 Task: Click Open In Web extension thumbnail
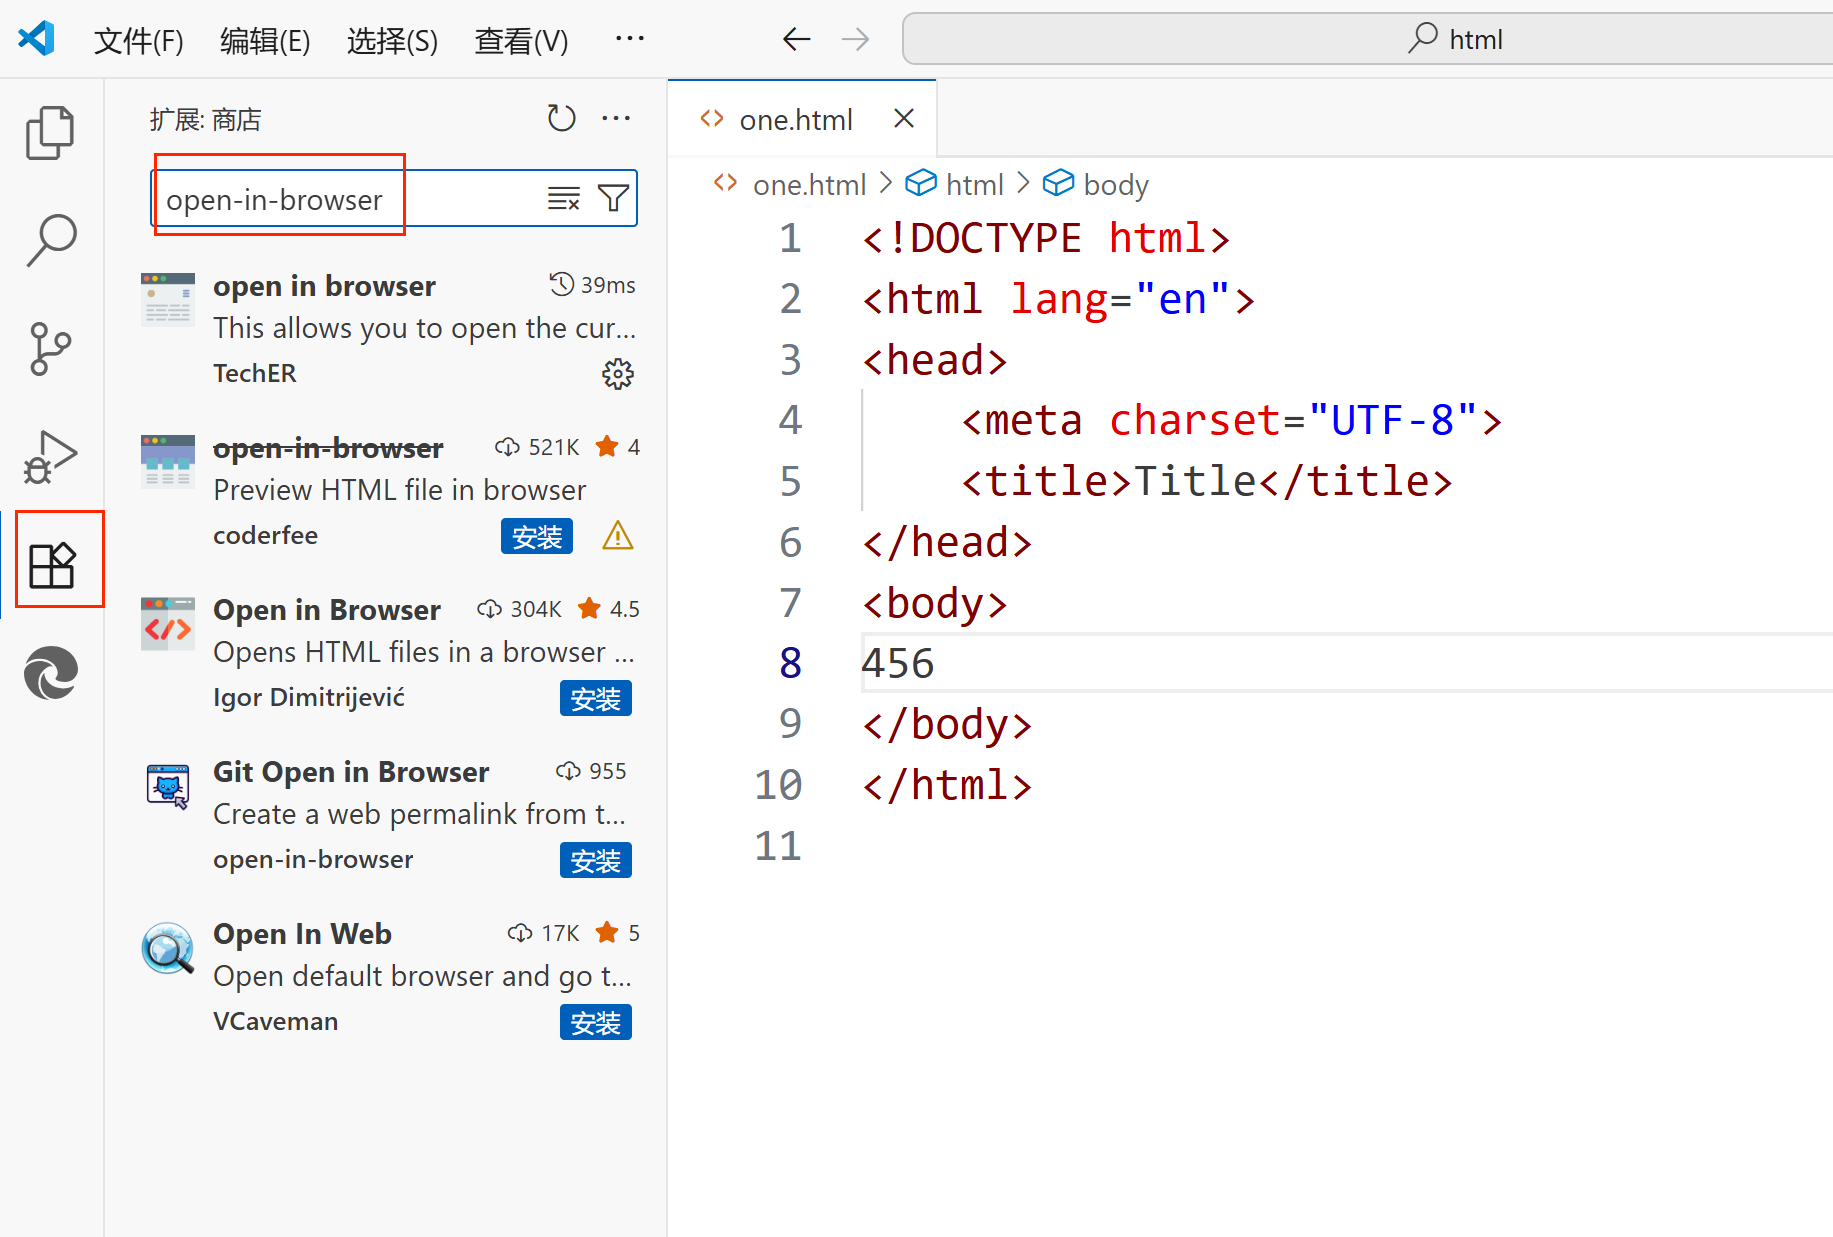168,947
